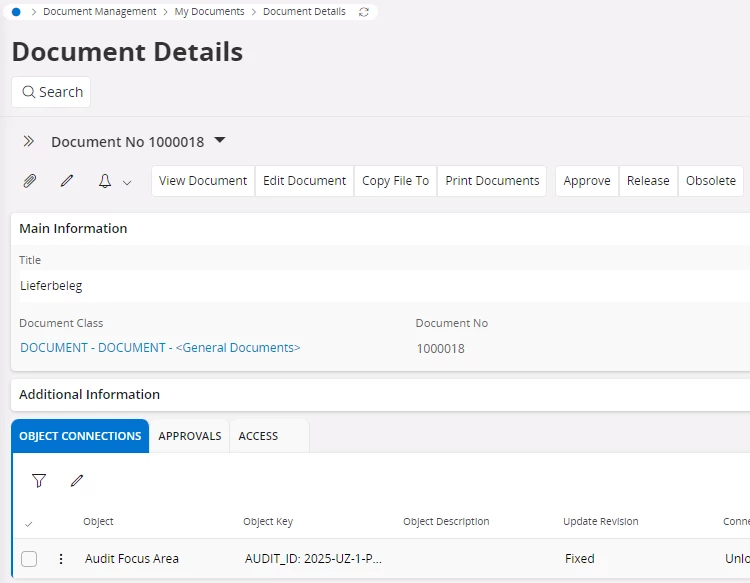Click the View Document button
This screenshot has height=583, width=750.
pyautogui.click(x=203, y=181)
